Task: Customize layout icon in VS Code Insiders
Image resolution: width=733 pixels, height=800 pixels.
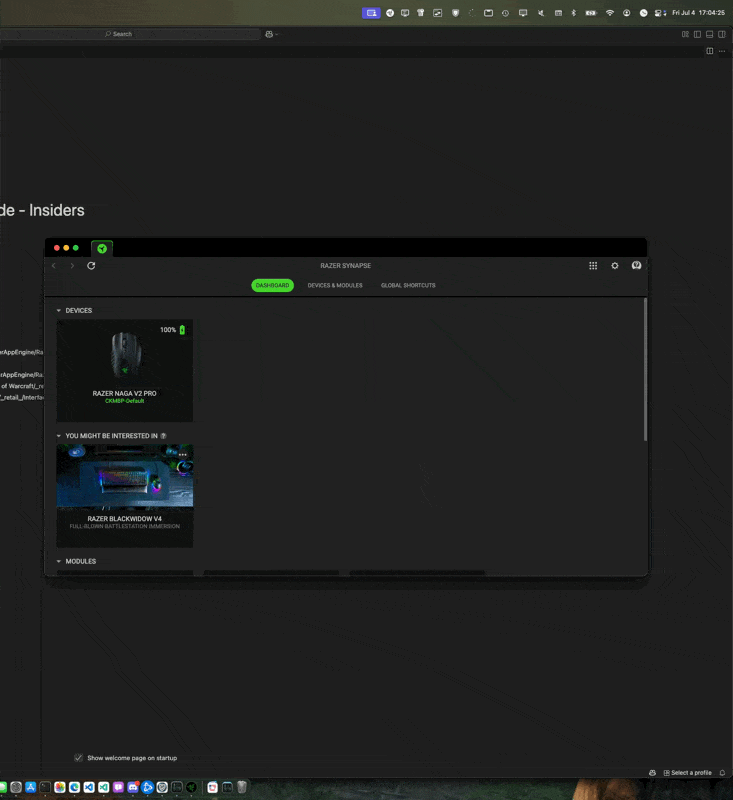Action: pyautogui.click(x=685, y=34)
